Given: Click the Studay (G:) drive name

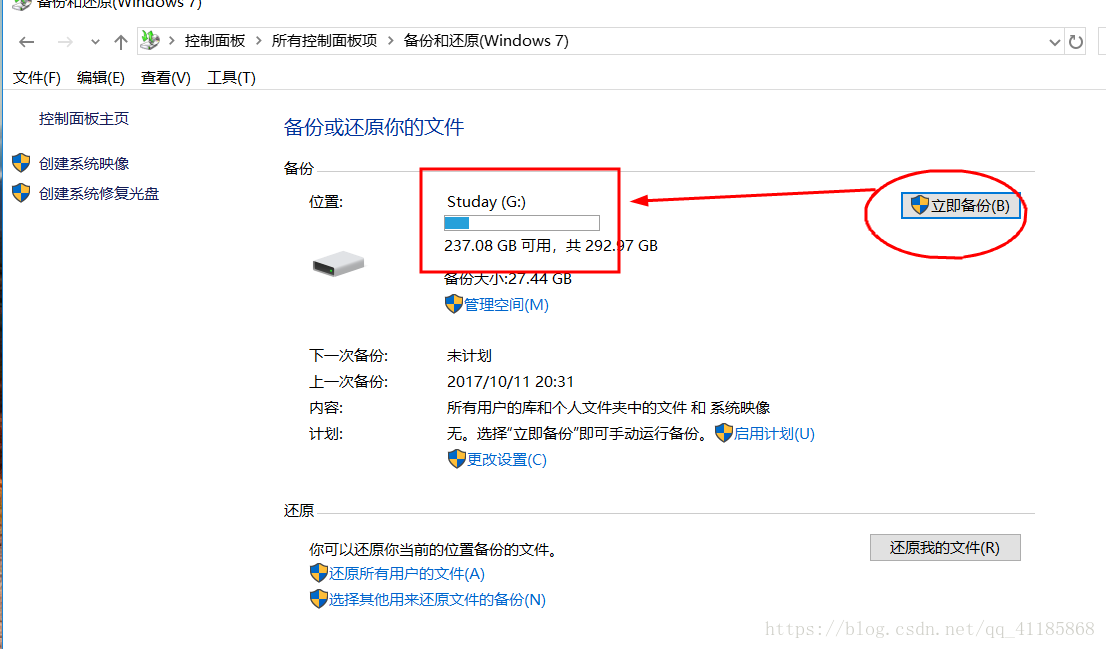Looking at the screenshot, I should click(x=486, y=202).
